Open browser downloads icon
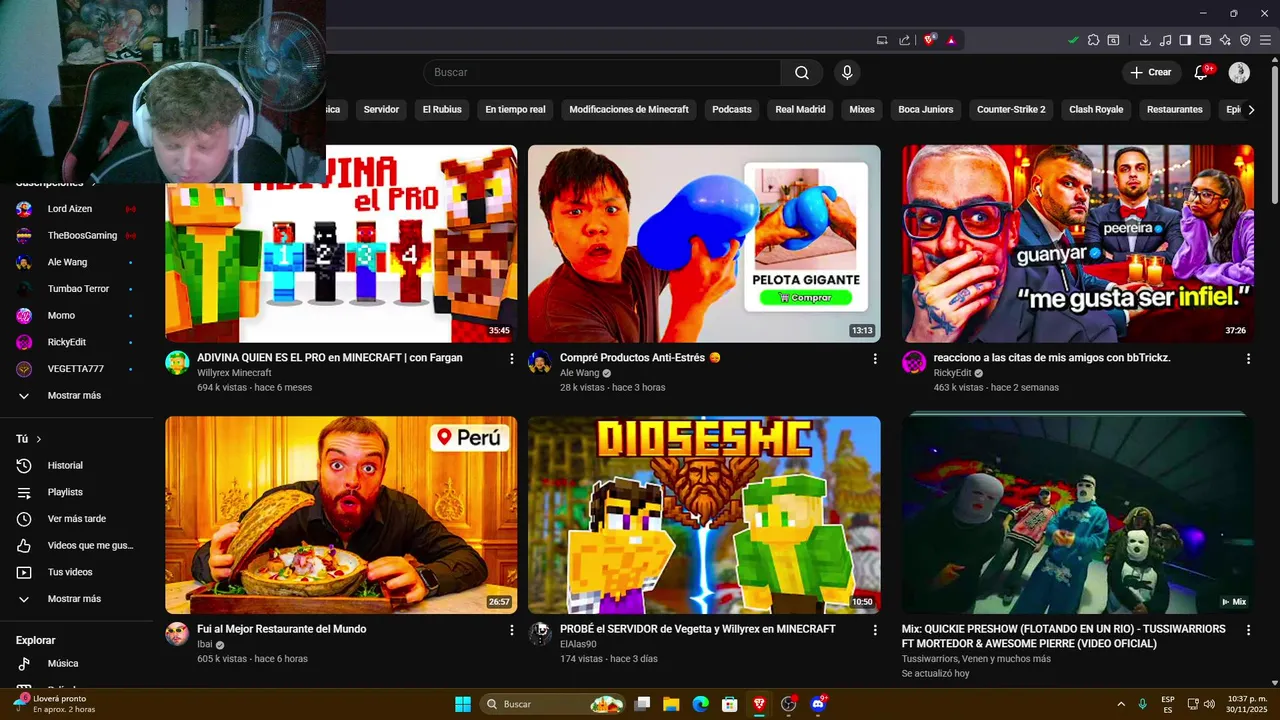The width and height of the screenshot is (1280, 720). 1145,40
